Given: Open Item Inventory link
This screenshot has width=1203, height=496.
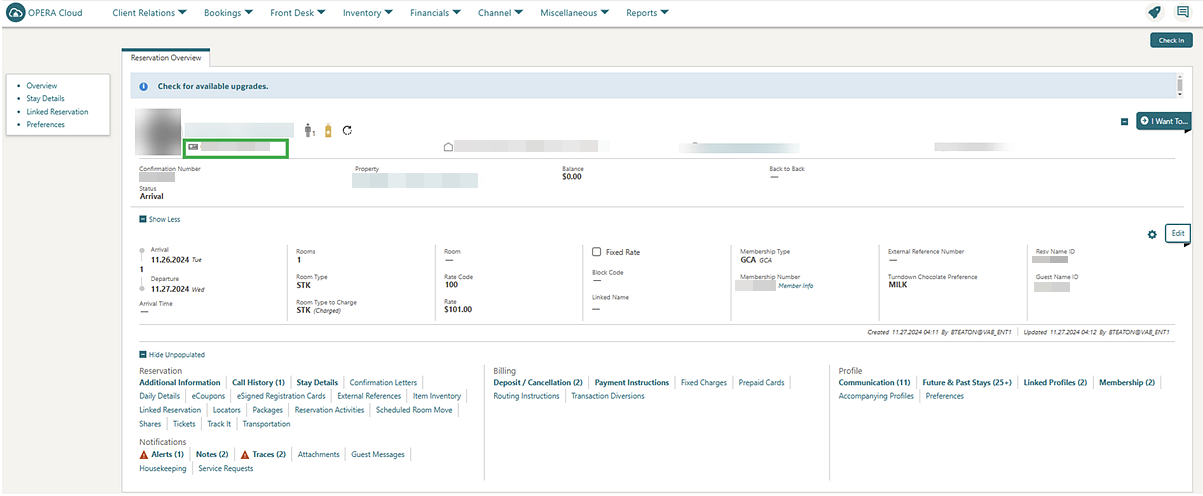Looking at the screenshot, I should [437, 397].
